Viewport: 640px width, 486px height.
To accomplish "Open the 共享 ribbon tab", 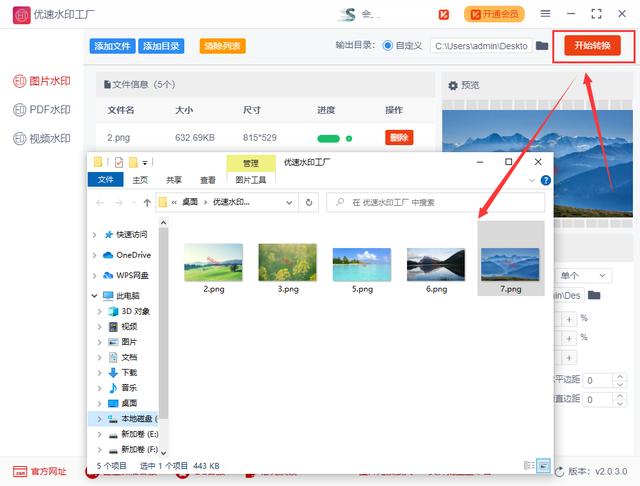I will pyautogui.click(x=174, y=180).
